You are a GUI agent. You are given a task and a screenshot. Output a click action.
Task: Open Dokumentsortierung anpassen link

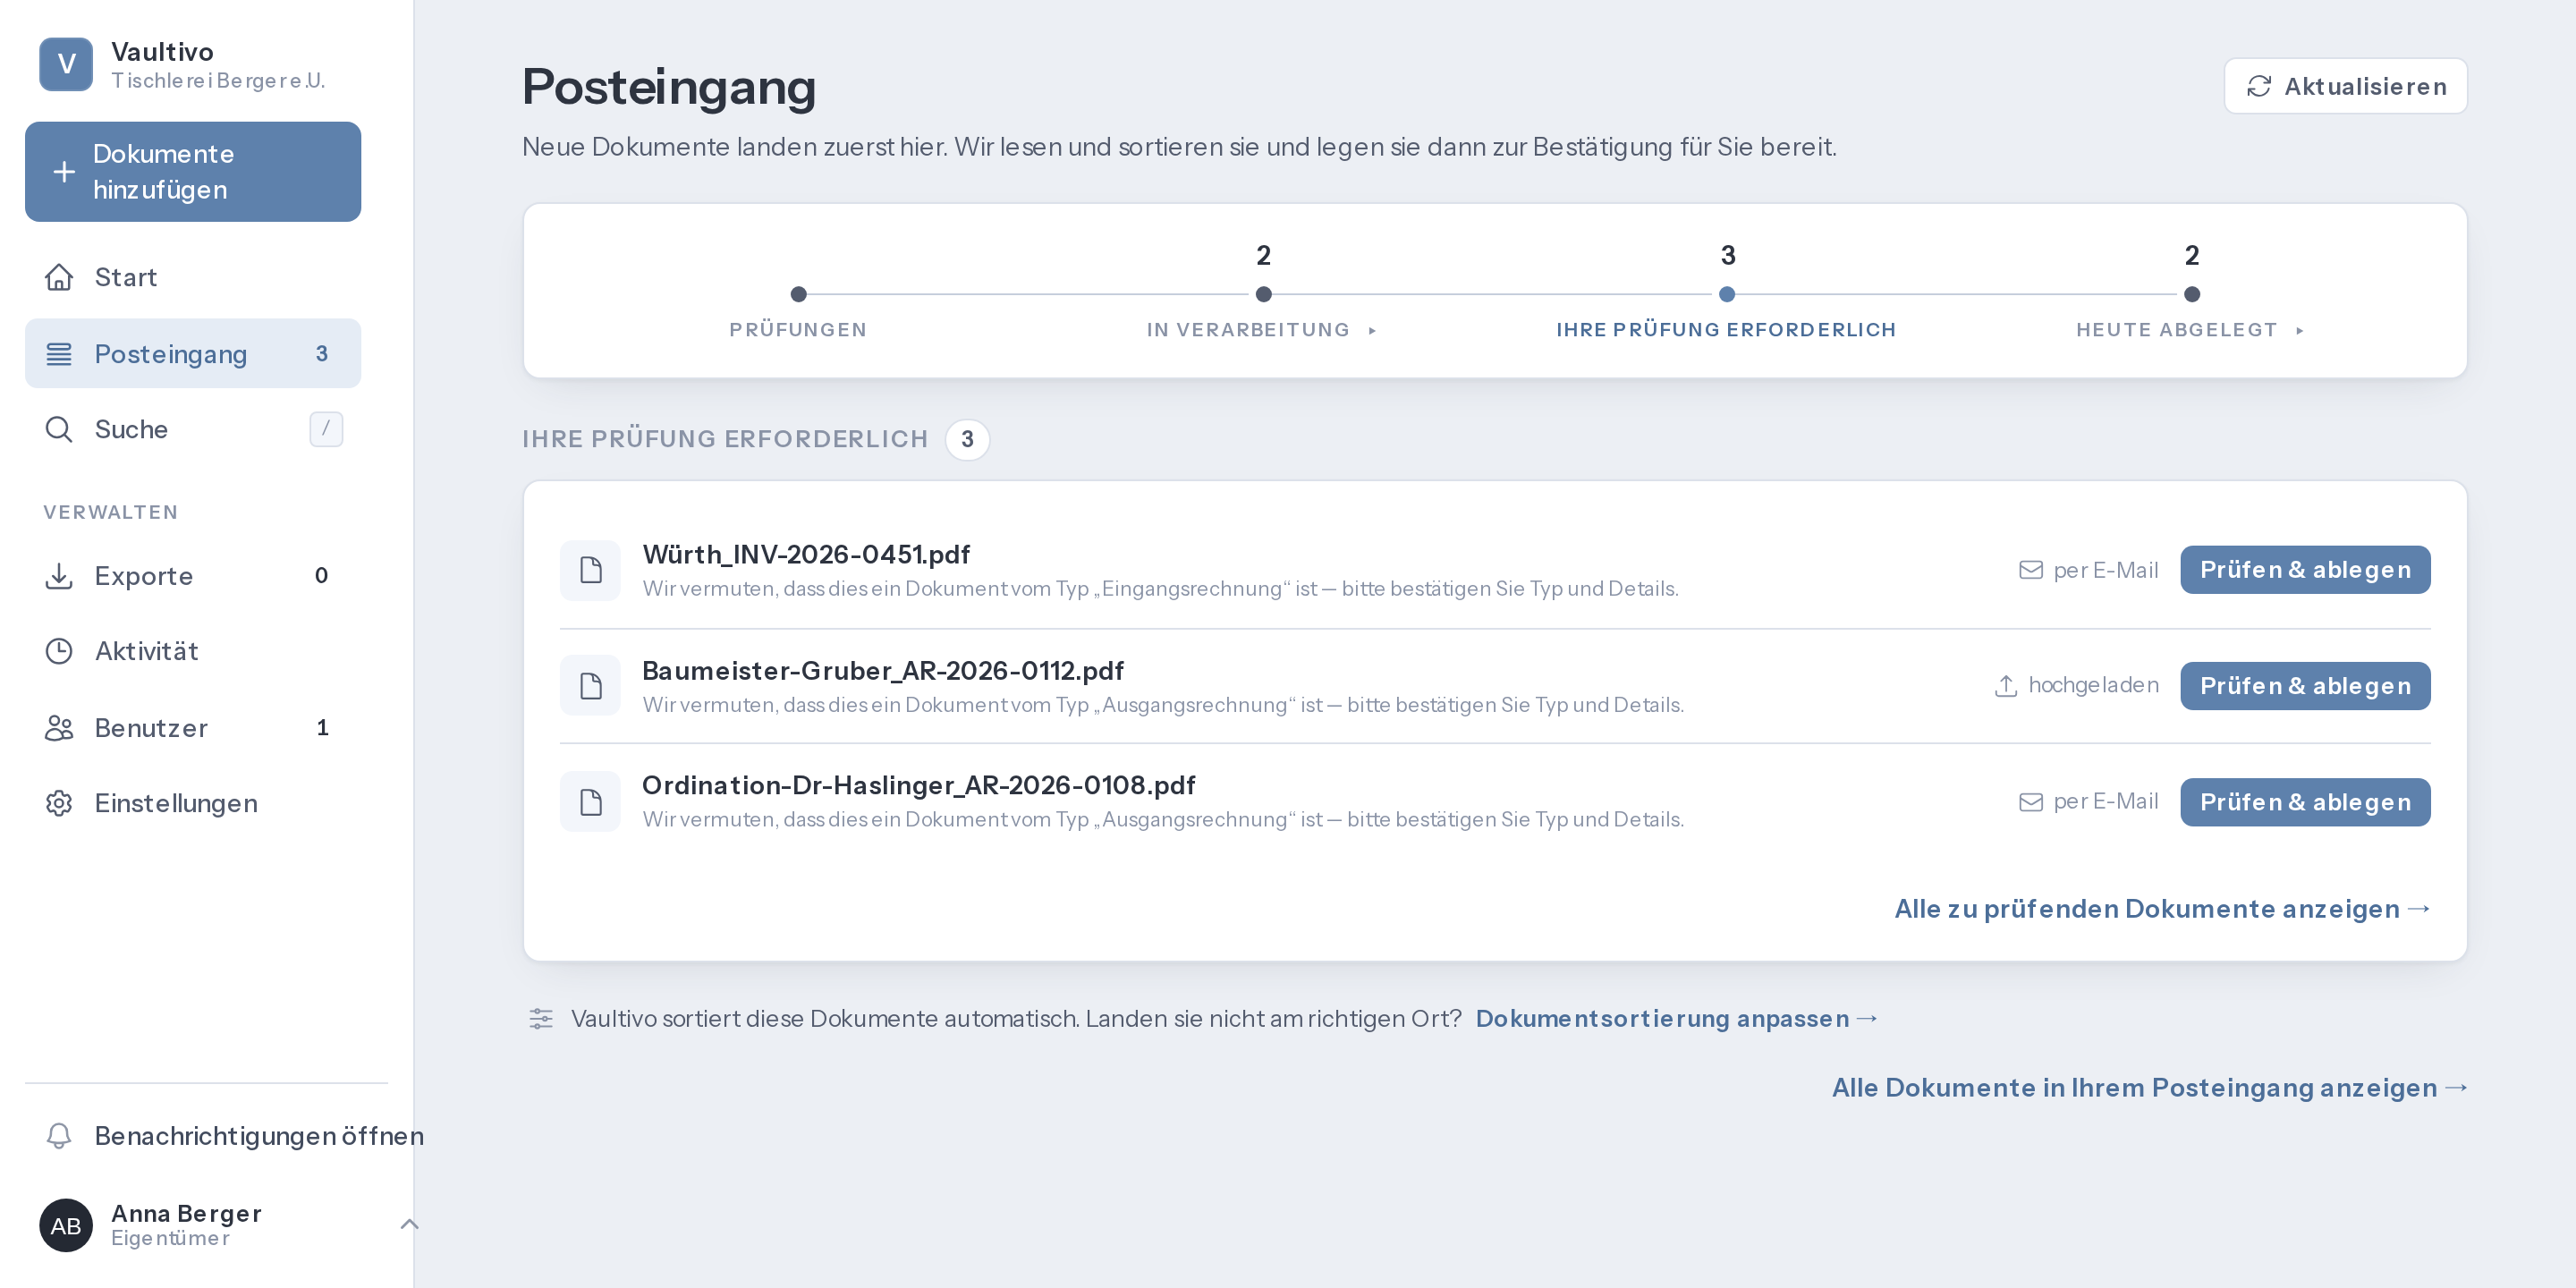point(1677,1019)
